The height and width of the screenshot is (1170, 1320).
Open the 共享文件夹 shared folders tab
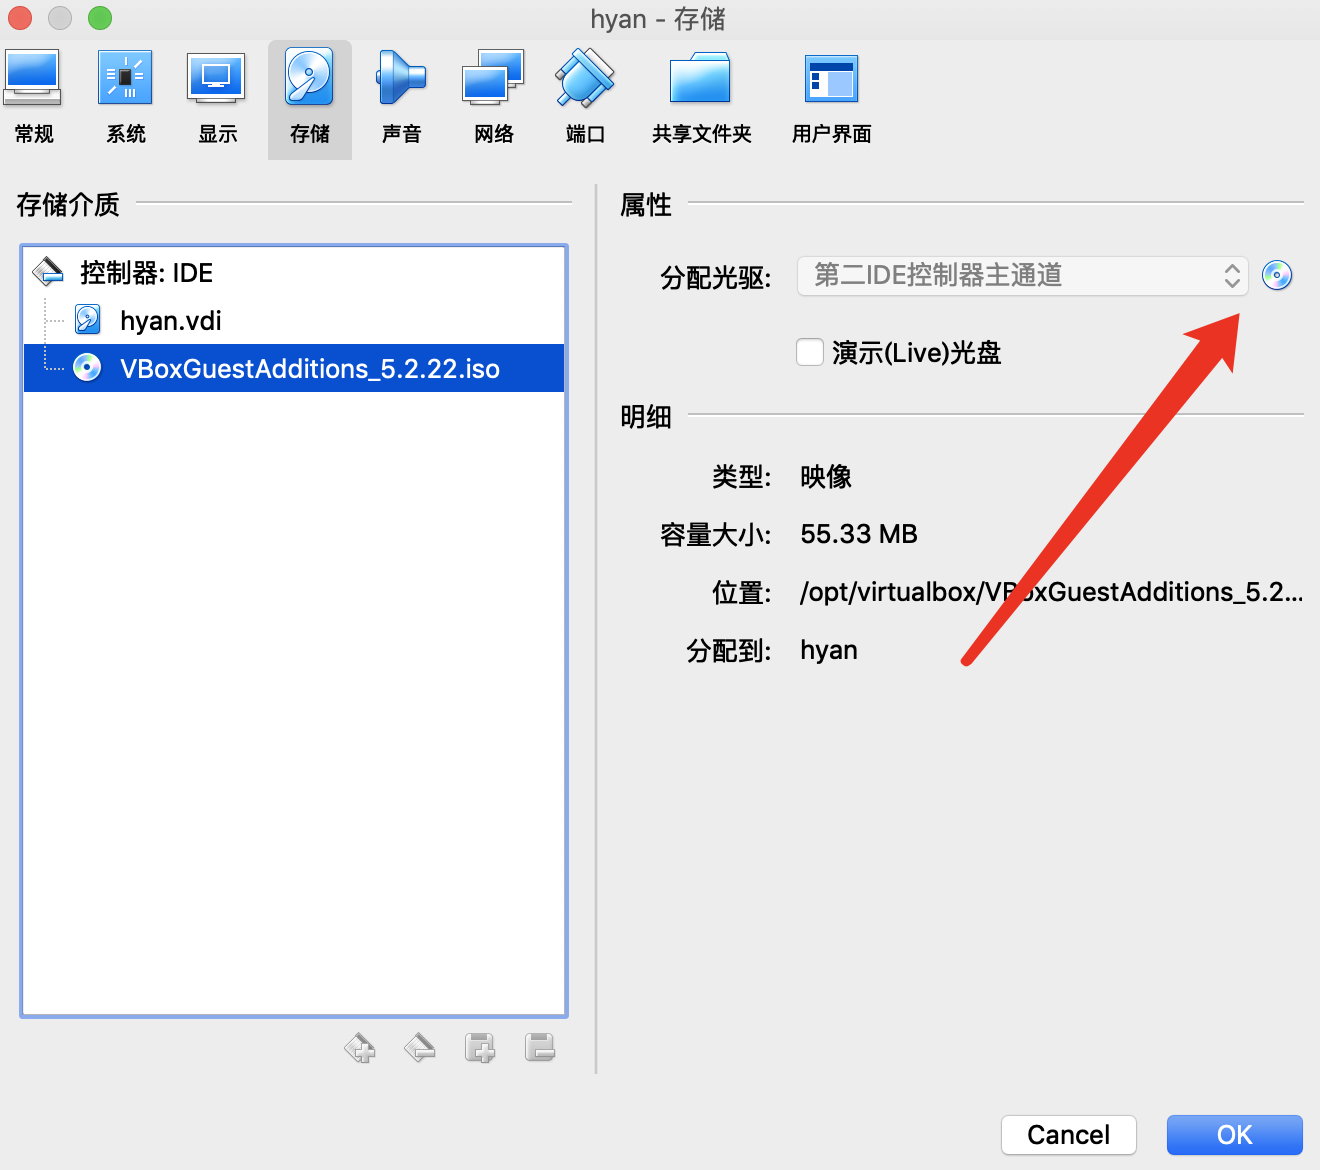coord(701,98)
